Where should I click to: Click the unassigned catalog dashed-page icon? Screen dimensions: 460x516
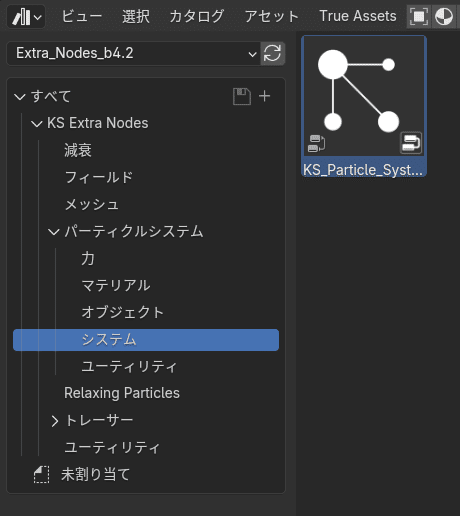click(42, 475)
